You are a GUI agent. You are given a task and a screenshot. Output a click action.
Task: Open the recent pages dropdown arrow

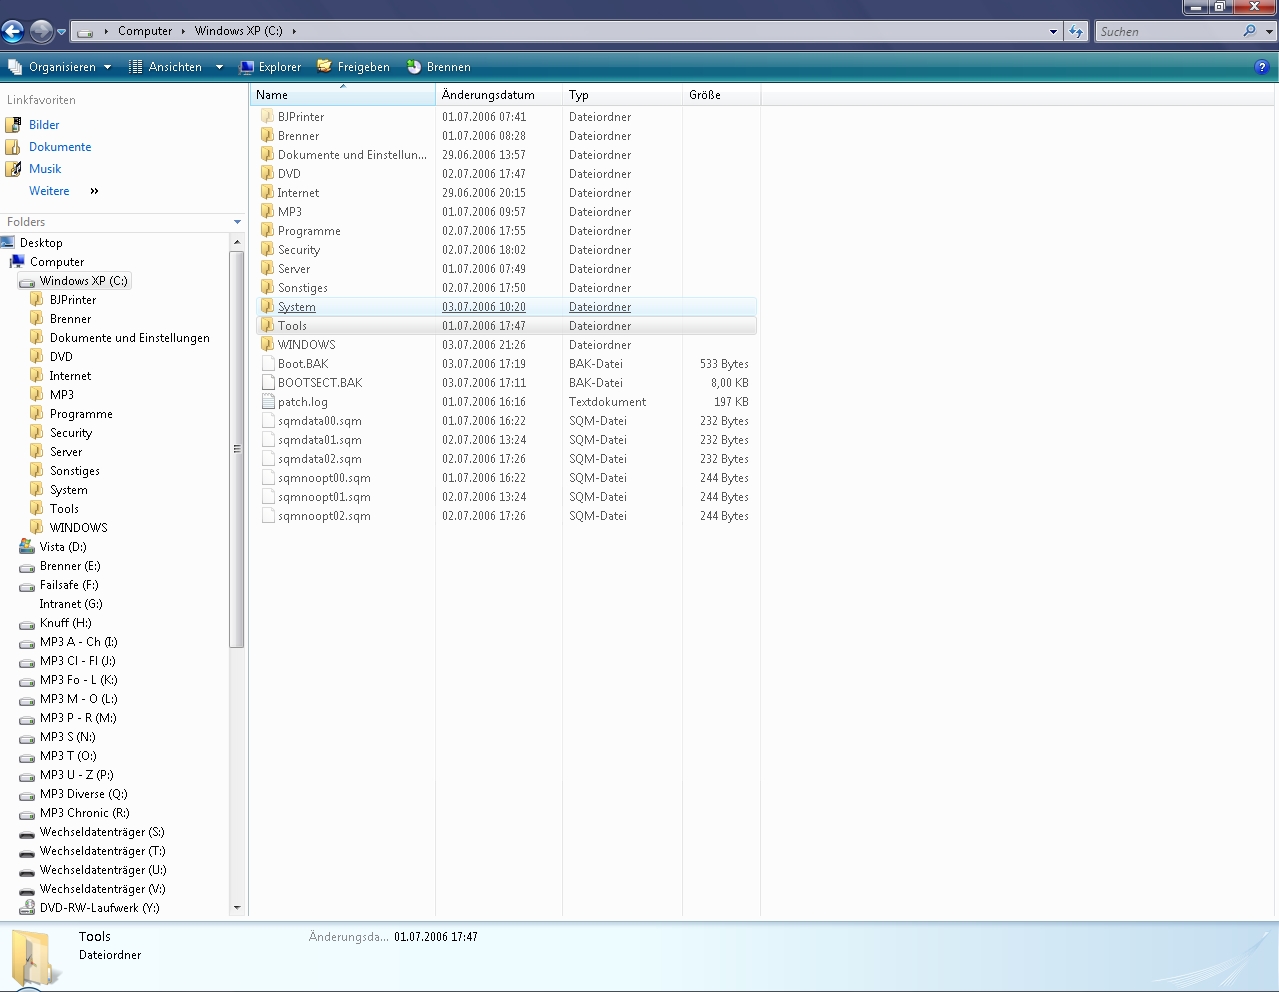62,32
